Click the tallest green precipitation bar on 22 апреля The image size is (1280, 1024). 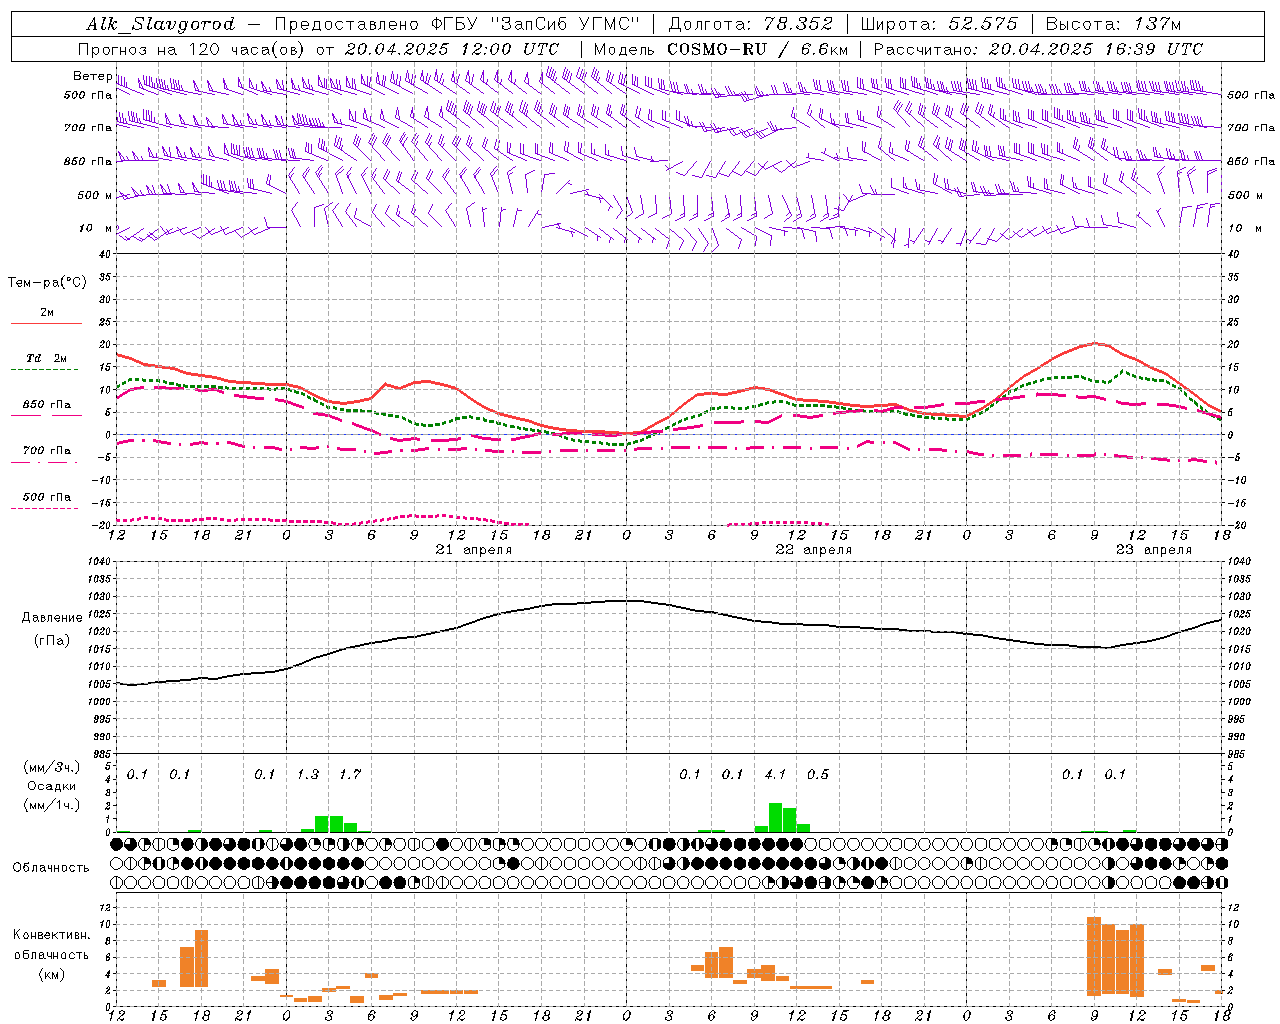tap(775, 817)
